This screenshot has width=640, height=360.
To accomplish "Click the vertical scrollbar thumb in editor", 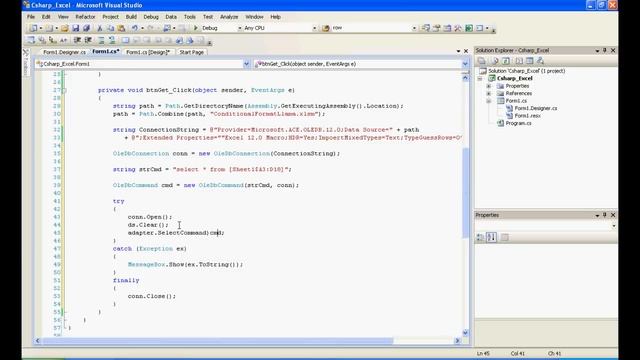I will pos(465,193).
